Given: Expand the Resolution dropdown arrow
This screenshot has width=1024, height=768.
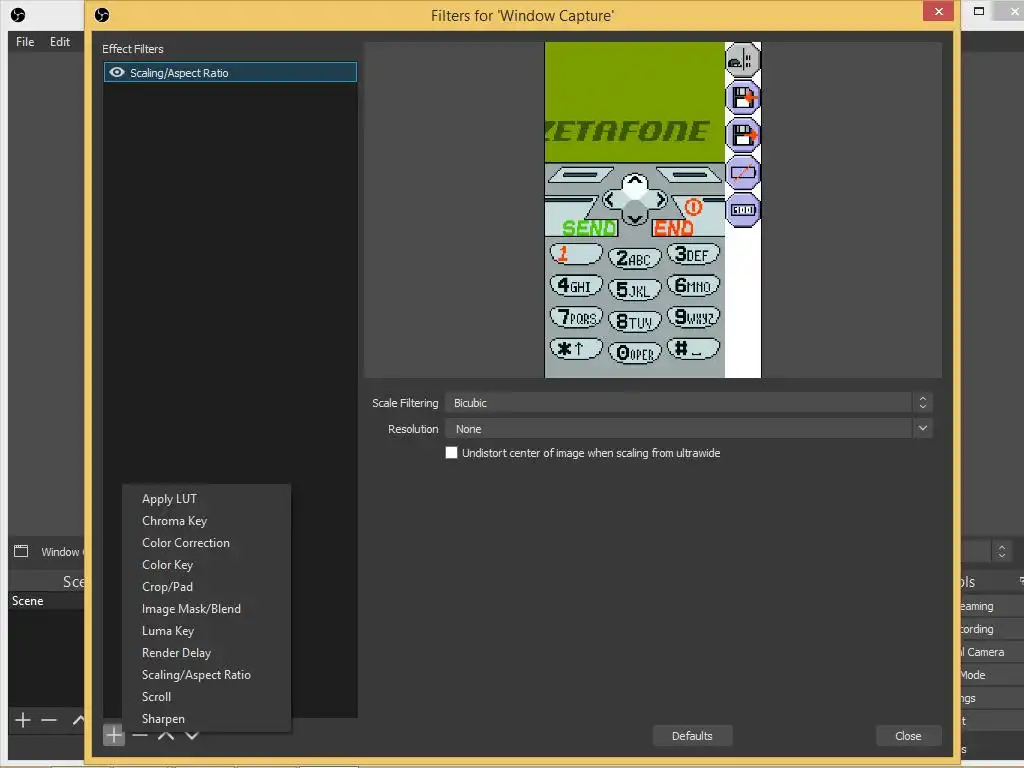Looking at the screenshot, I should click(923, 429).
